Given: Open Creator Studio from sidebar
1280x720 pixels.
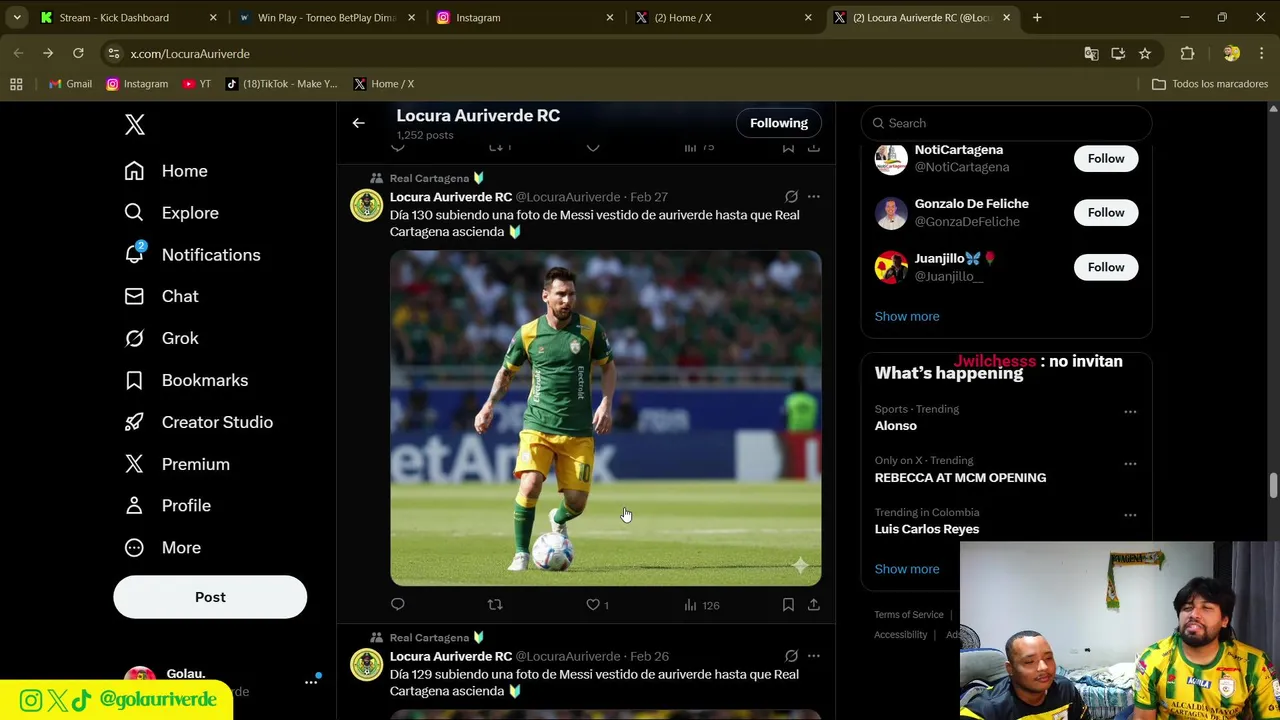Looking at the screenshot, I should 198,422.
